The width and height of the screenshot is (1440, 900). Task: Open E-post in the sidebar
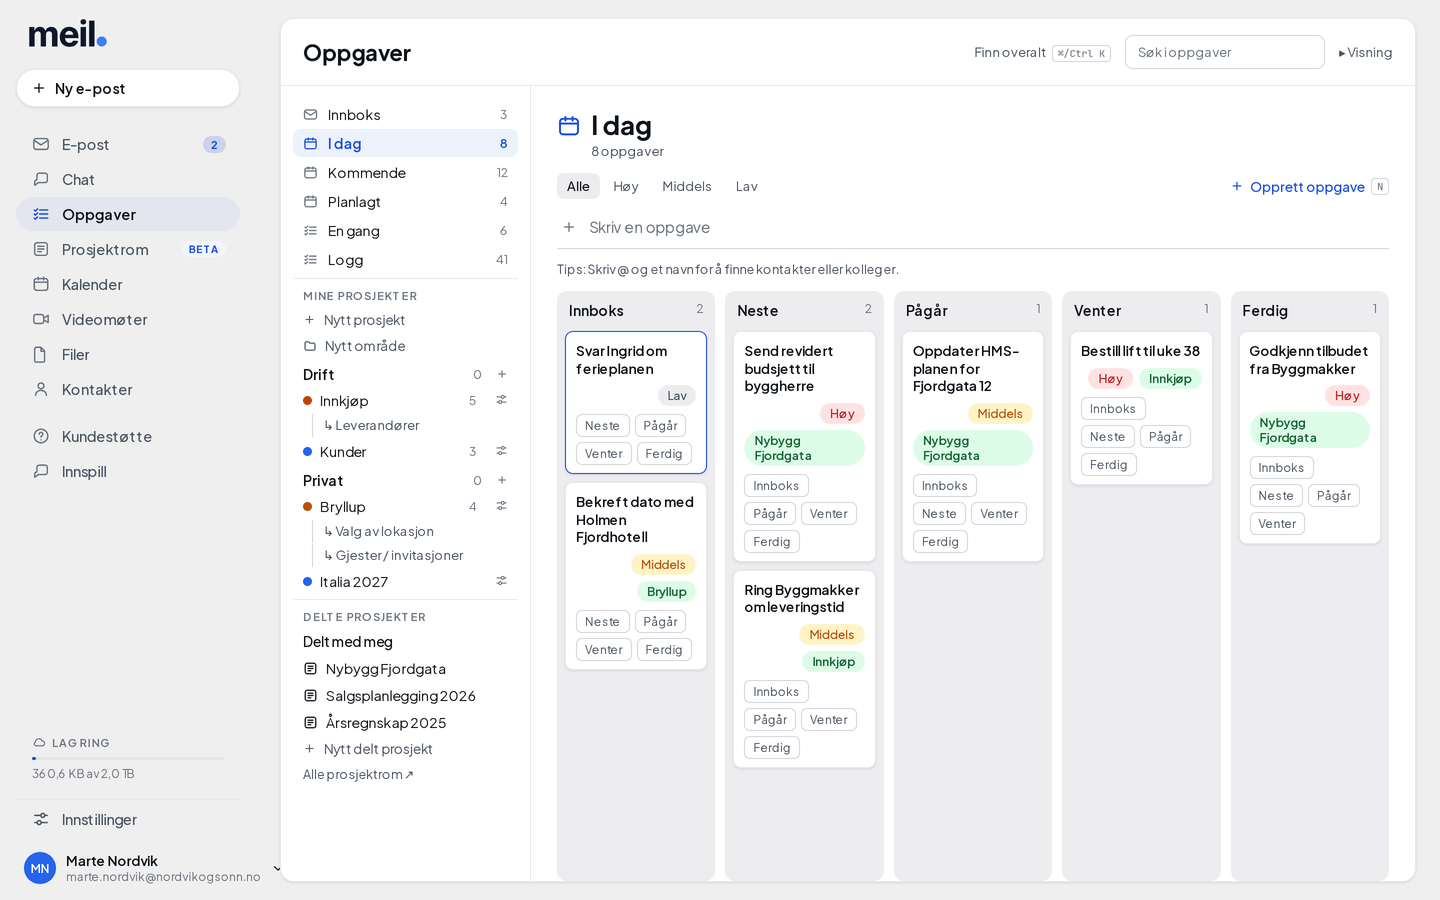128,144
